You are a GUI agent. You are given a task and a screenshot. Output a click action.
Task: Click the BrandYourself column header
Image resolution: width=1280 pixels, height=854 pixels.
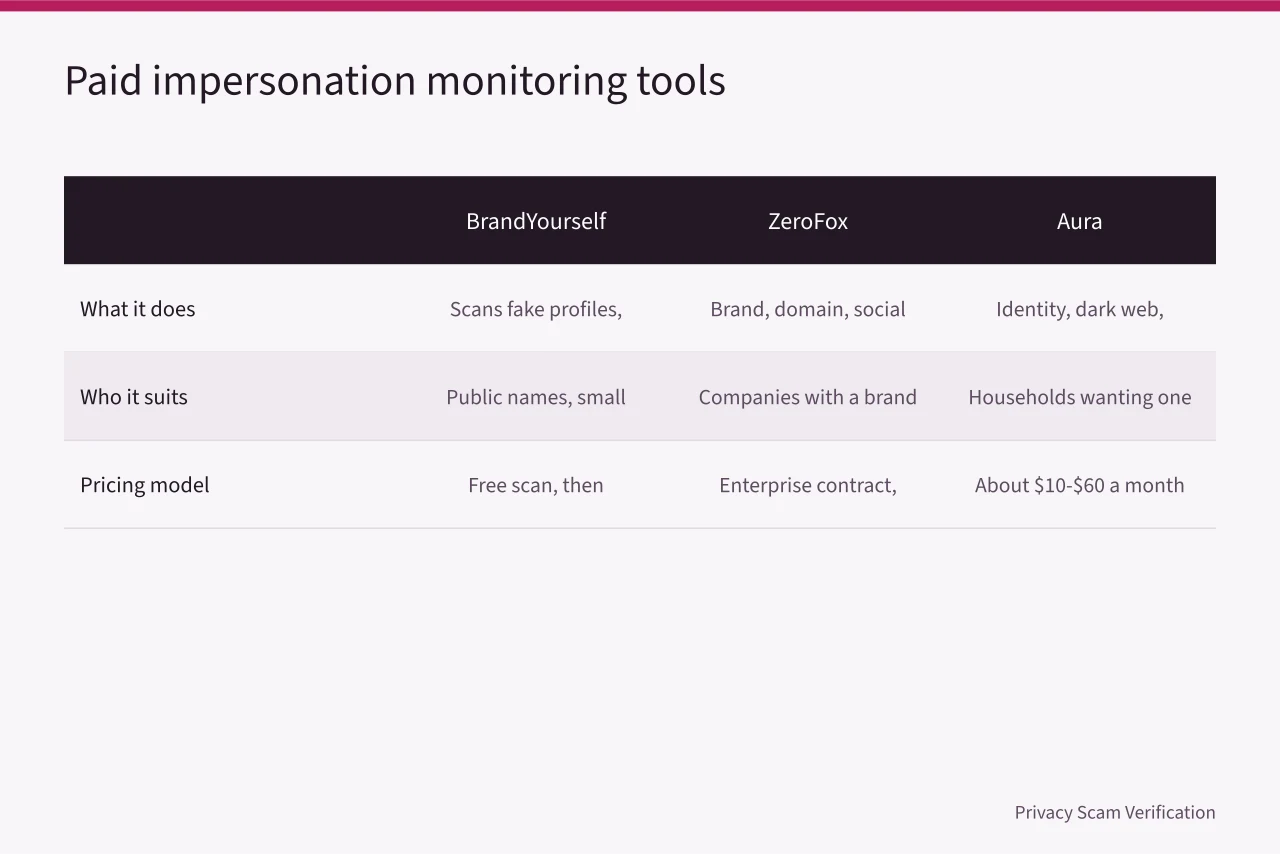[x=536, y=221]
